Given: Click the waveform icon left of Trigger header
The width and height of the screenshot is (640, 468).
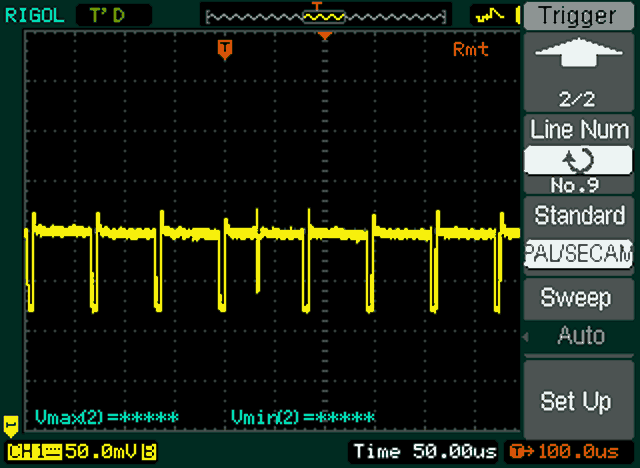Looking at the screenshot, I should click(492, 14).
